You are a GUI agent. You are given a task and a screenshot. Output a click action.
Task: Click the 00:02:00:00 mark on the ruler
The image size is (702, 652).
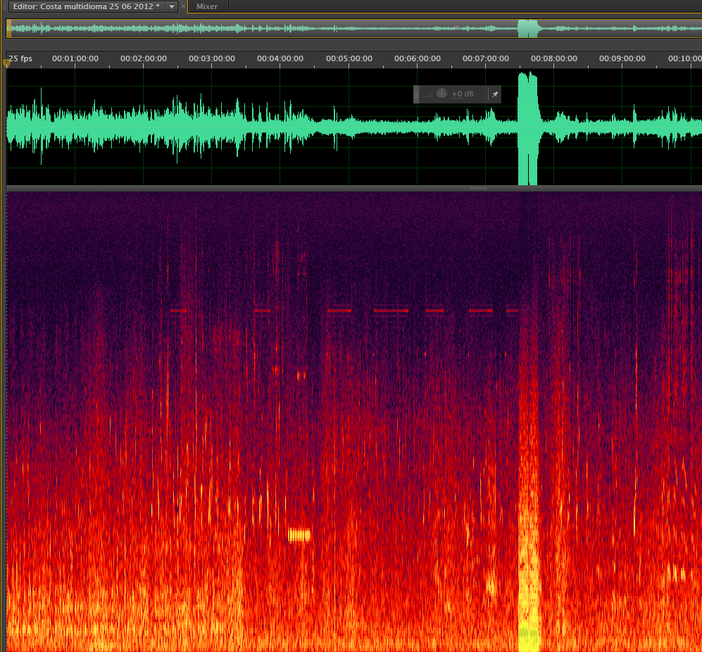[x=143, y=59]
